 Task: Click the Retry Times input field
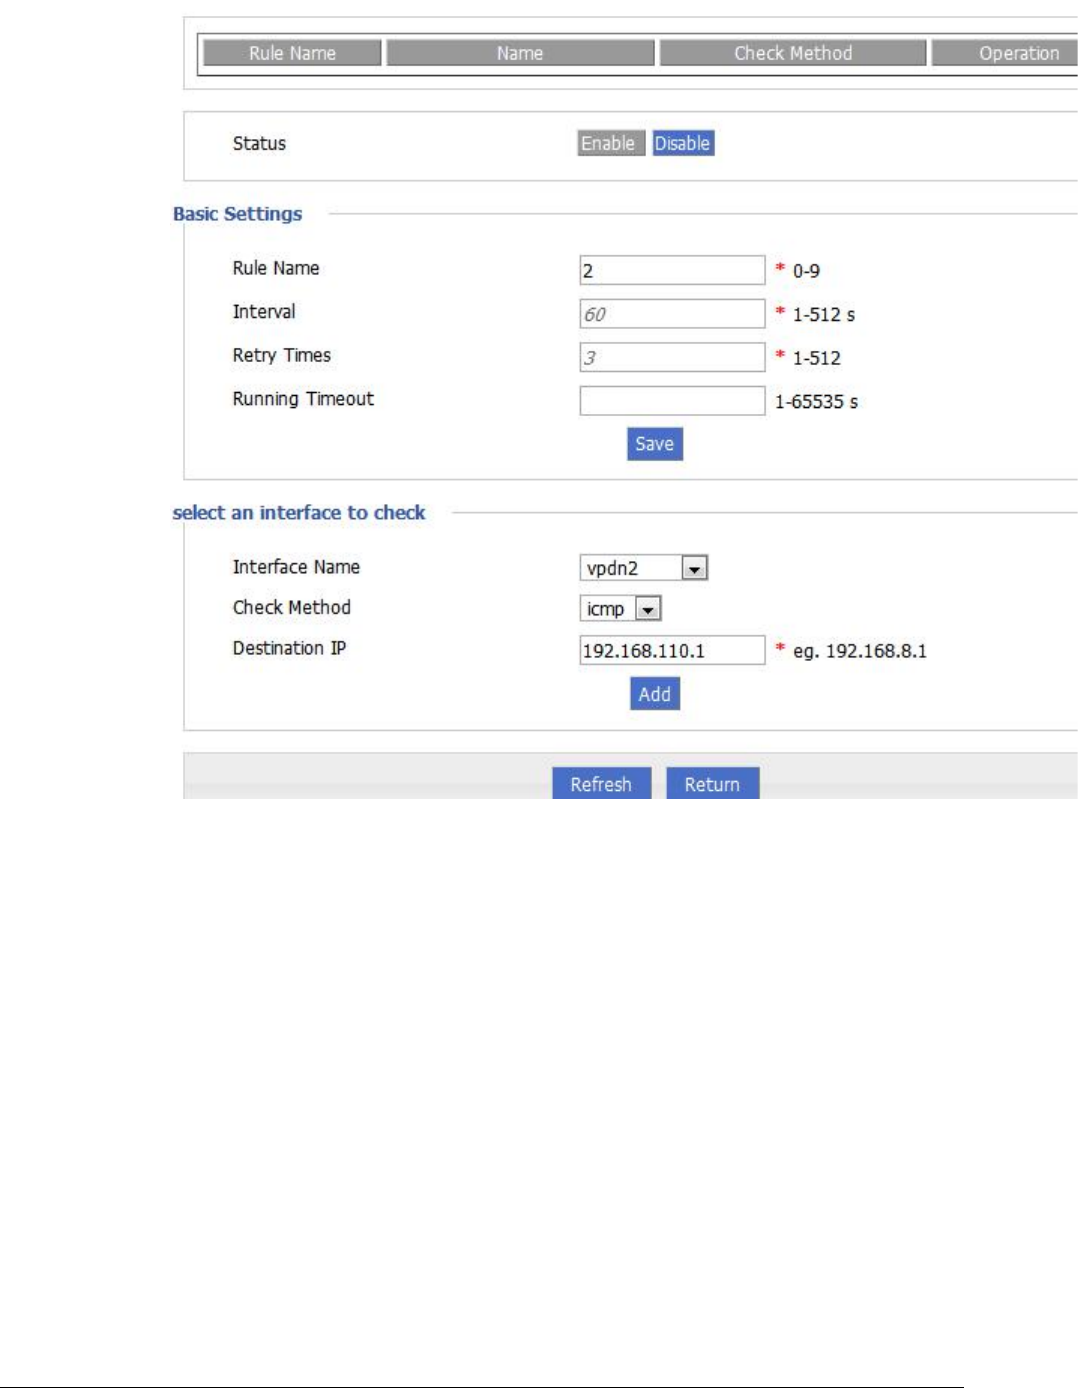click(672, 357)
